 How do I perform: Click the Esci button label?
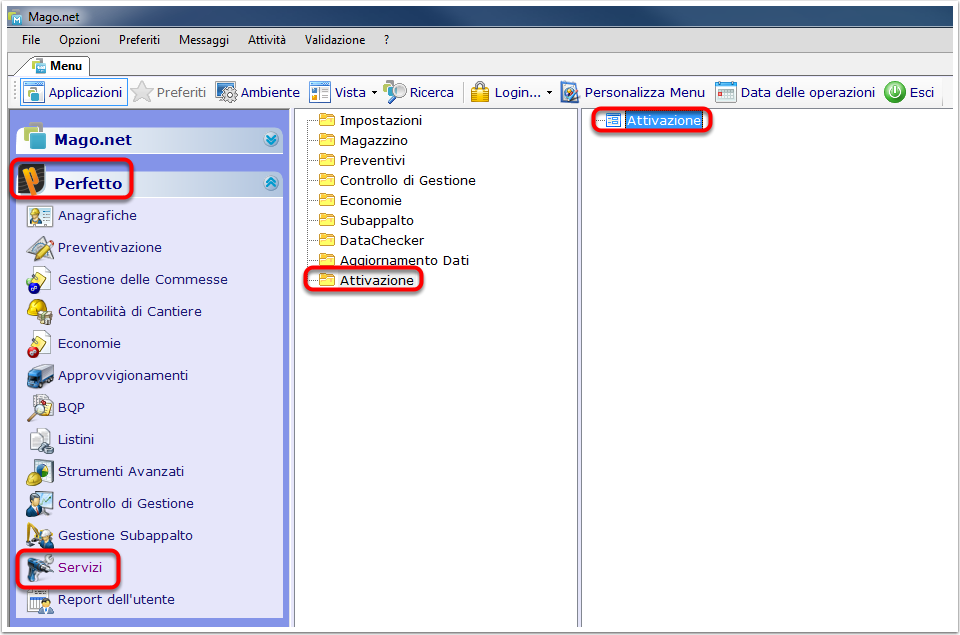pyautogui.click(x=921, y=92)
